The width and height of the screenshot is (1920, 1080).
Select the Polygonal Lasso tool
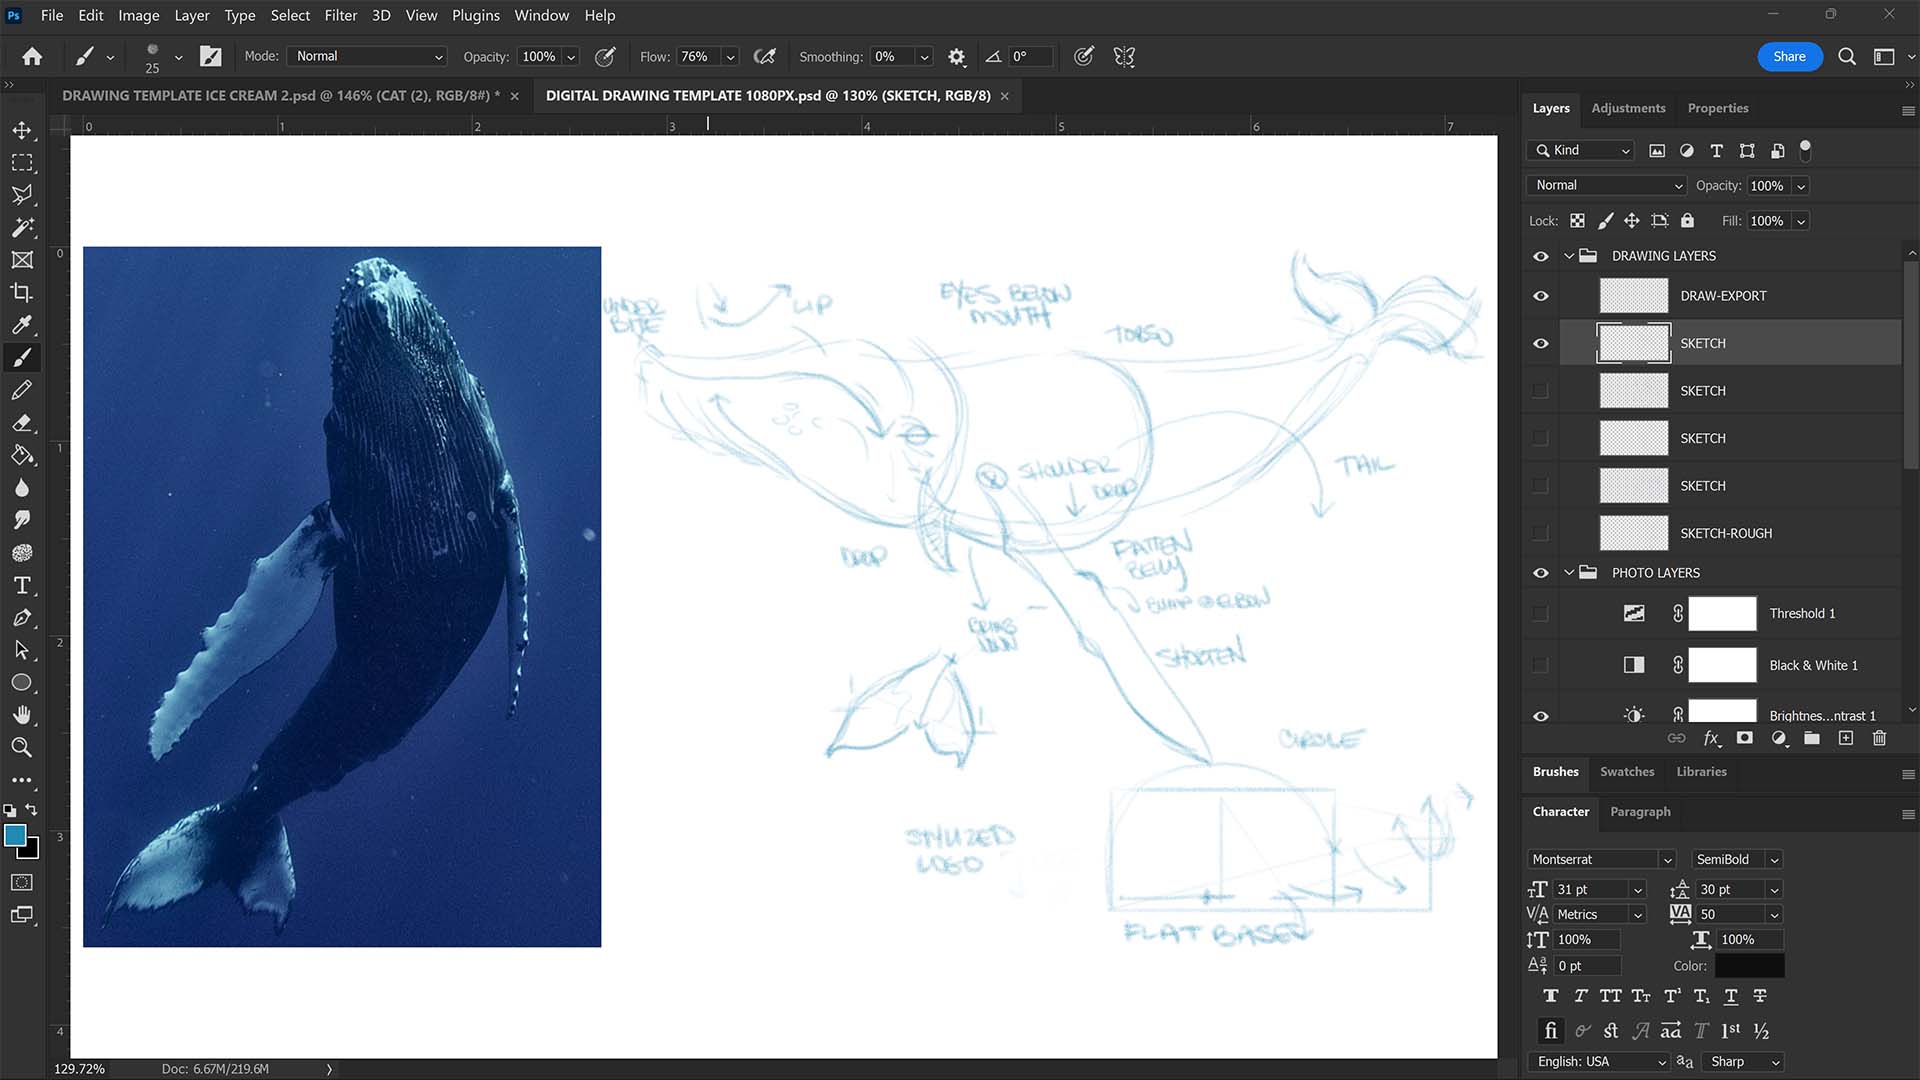click(x=22, y=195)
